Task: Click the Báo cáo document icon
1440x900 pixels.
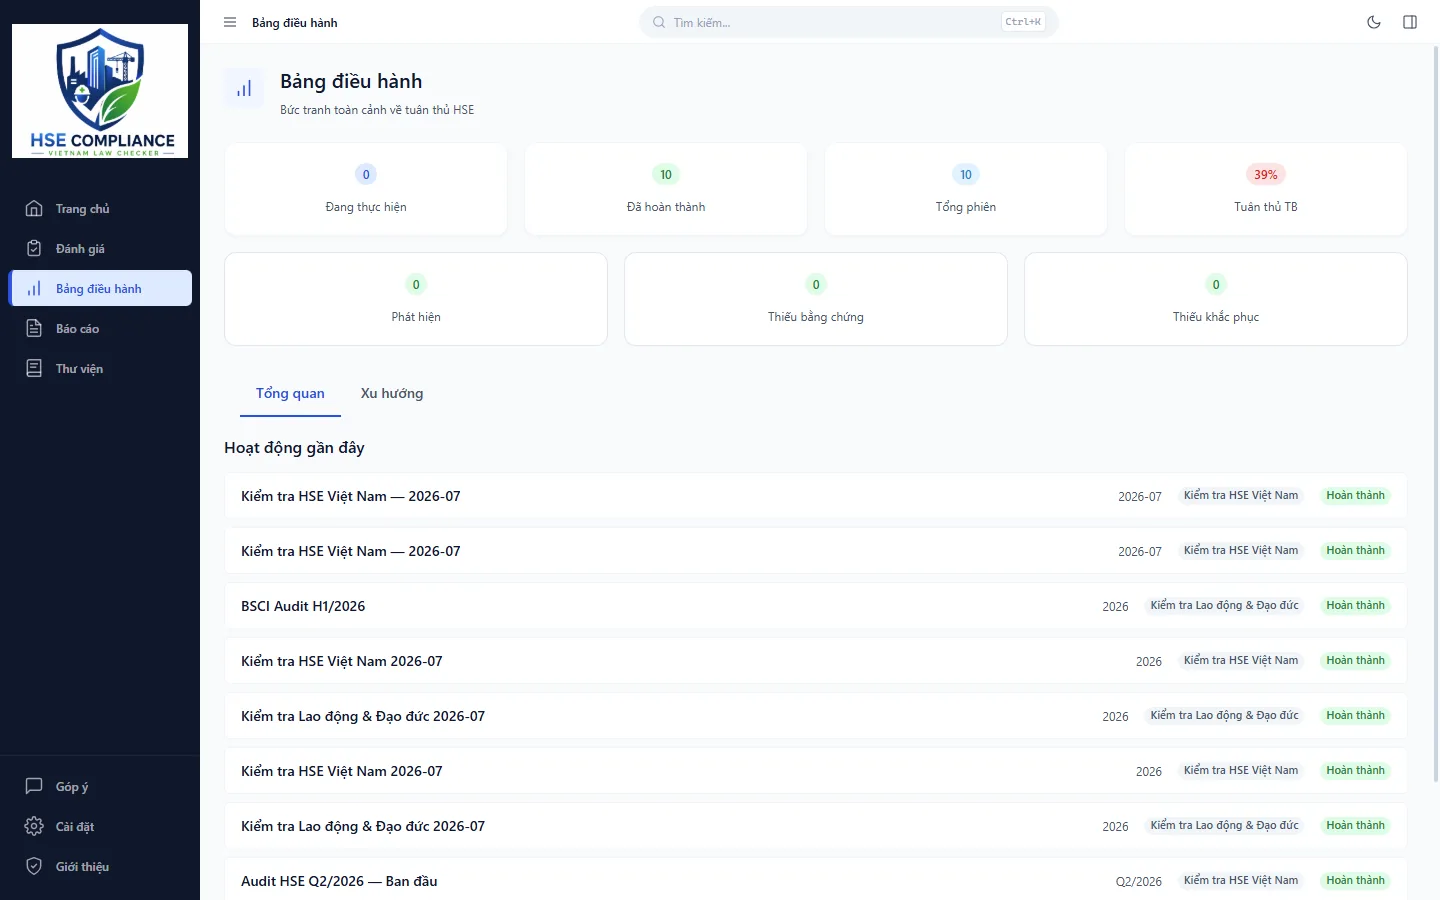Action: coord(34,329)
